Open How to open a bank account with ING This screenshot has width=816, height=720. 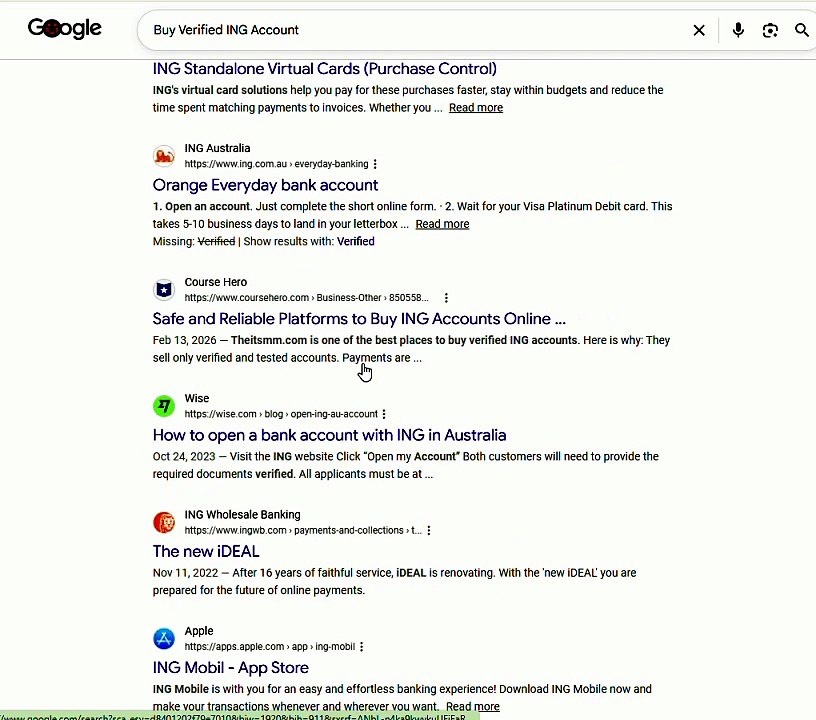(x=329, y=435)
